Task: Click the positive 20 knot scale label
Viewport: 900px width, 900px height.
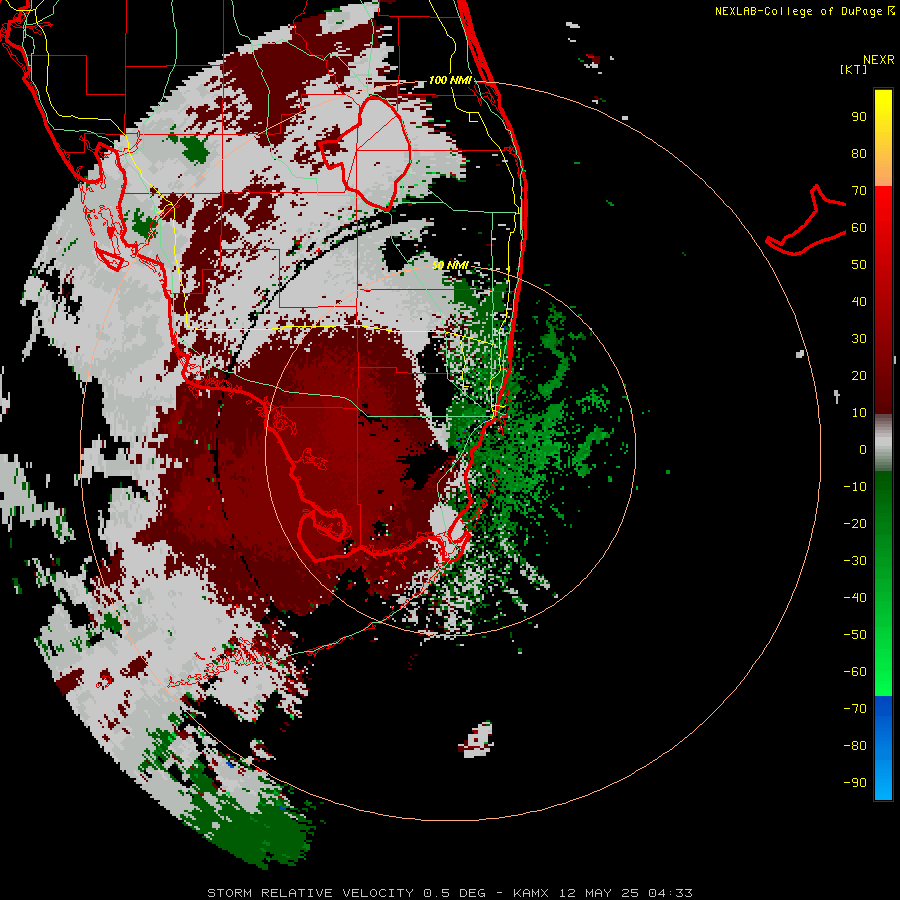Action: (859, 376)
